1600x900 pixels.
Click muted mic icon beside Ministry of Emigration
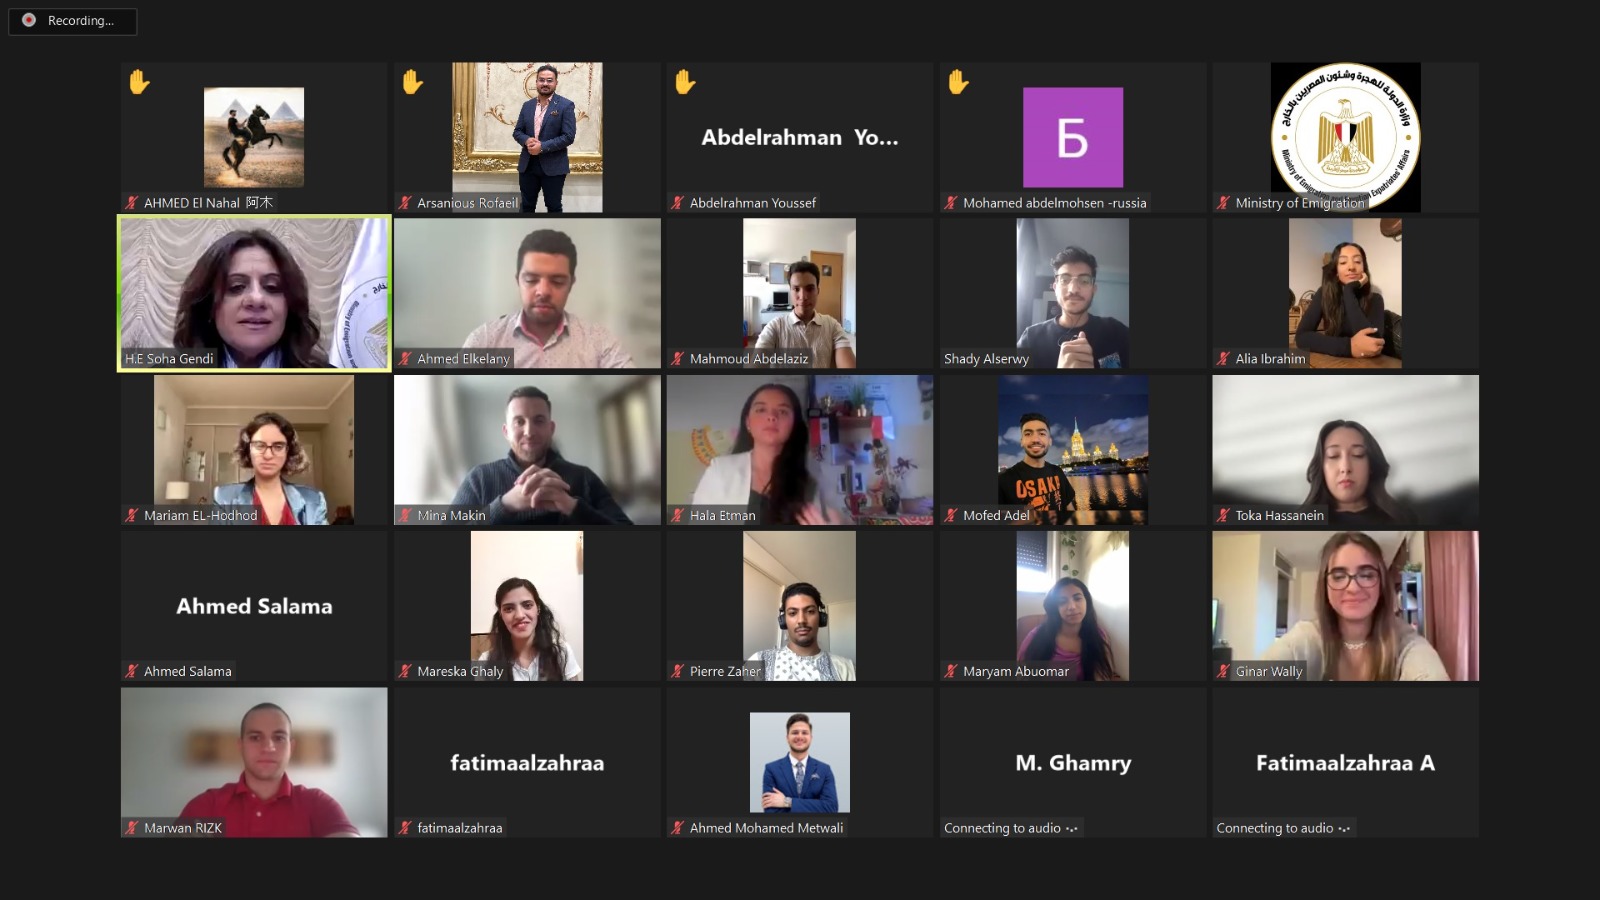pyautogui.click(x=1223, y=203)
